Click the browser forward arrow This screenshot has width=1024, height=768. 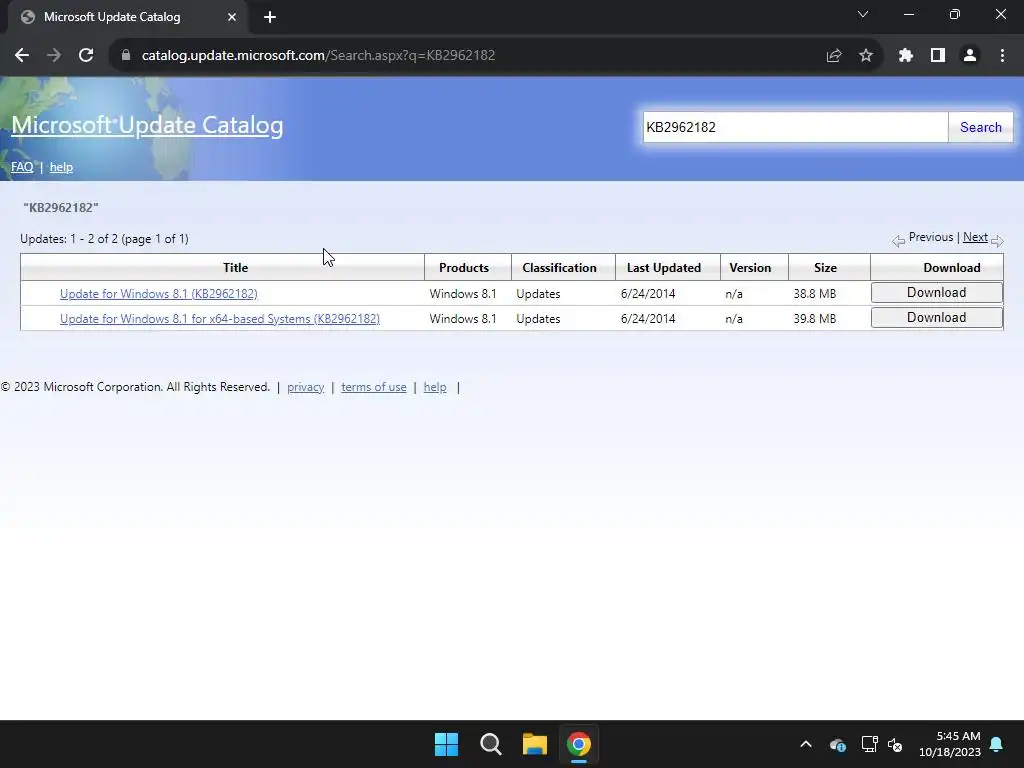coord(54,56)
